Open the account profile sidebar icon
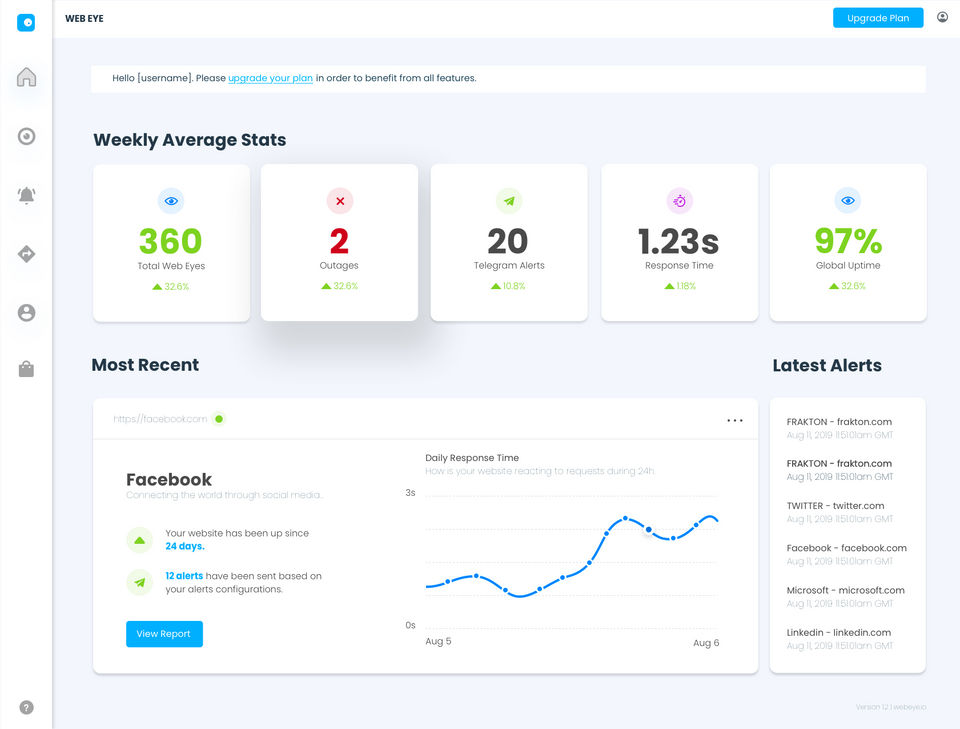Screen dimensions: 960x729 tap(26, 313)
